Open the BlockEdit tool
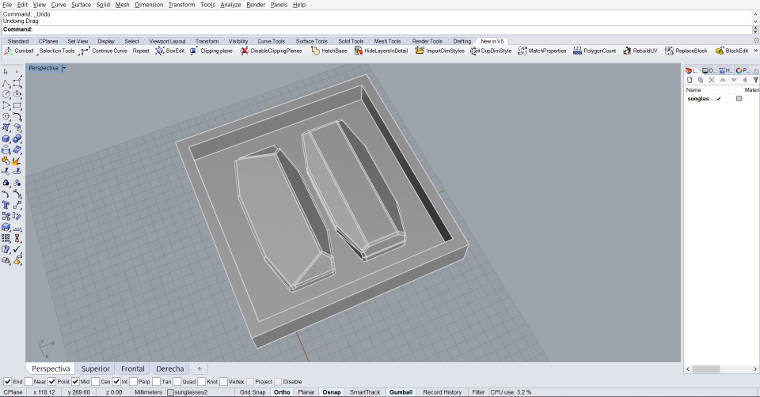760x397 pixels. (x=731, y=51)
